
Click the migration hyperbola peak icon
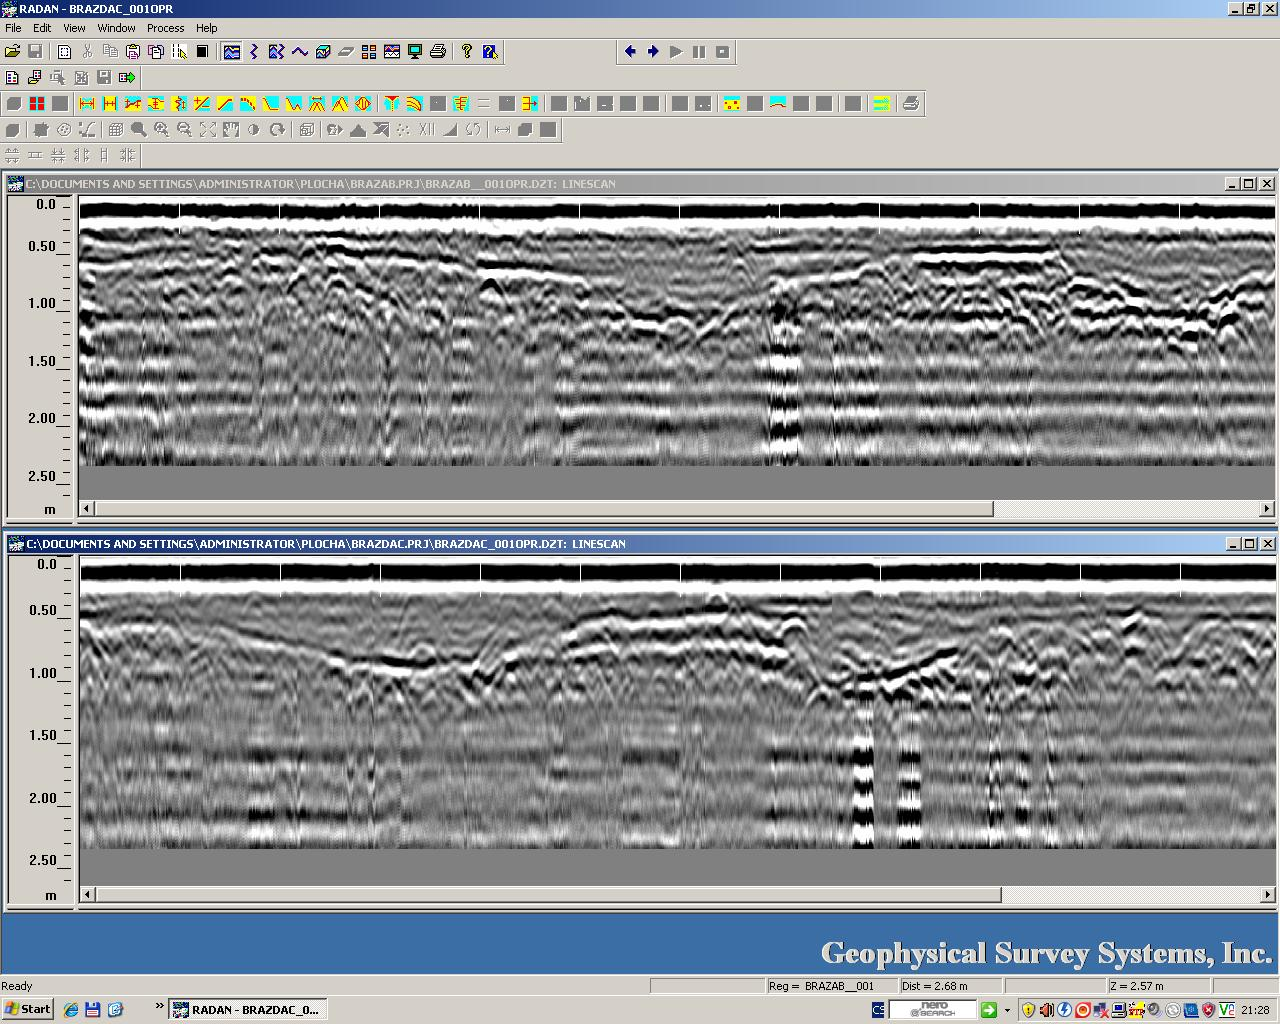point(339,103)
